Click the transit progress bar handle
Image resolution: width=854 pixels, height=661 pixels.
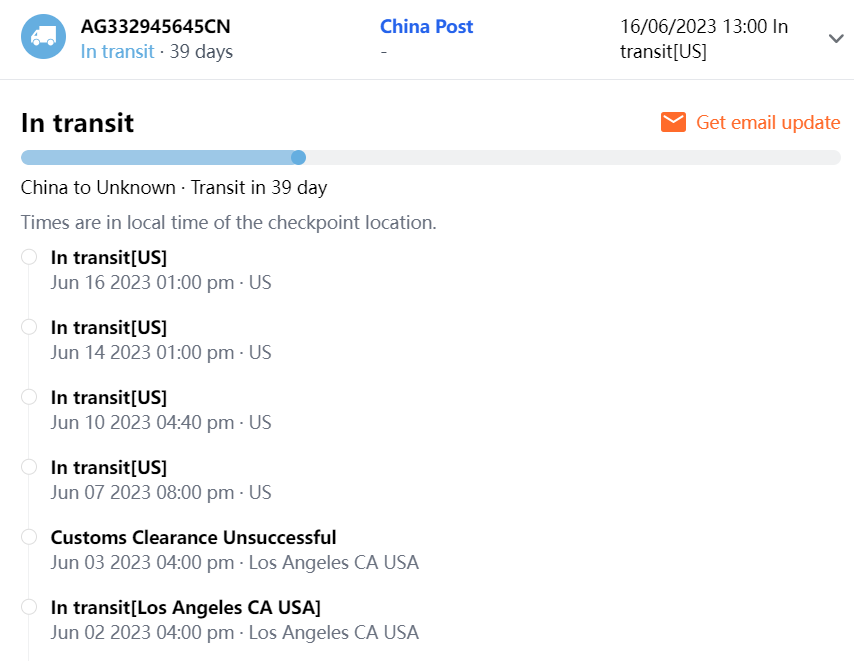coord(298,157)
